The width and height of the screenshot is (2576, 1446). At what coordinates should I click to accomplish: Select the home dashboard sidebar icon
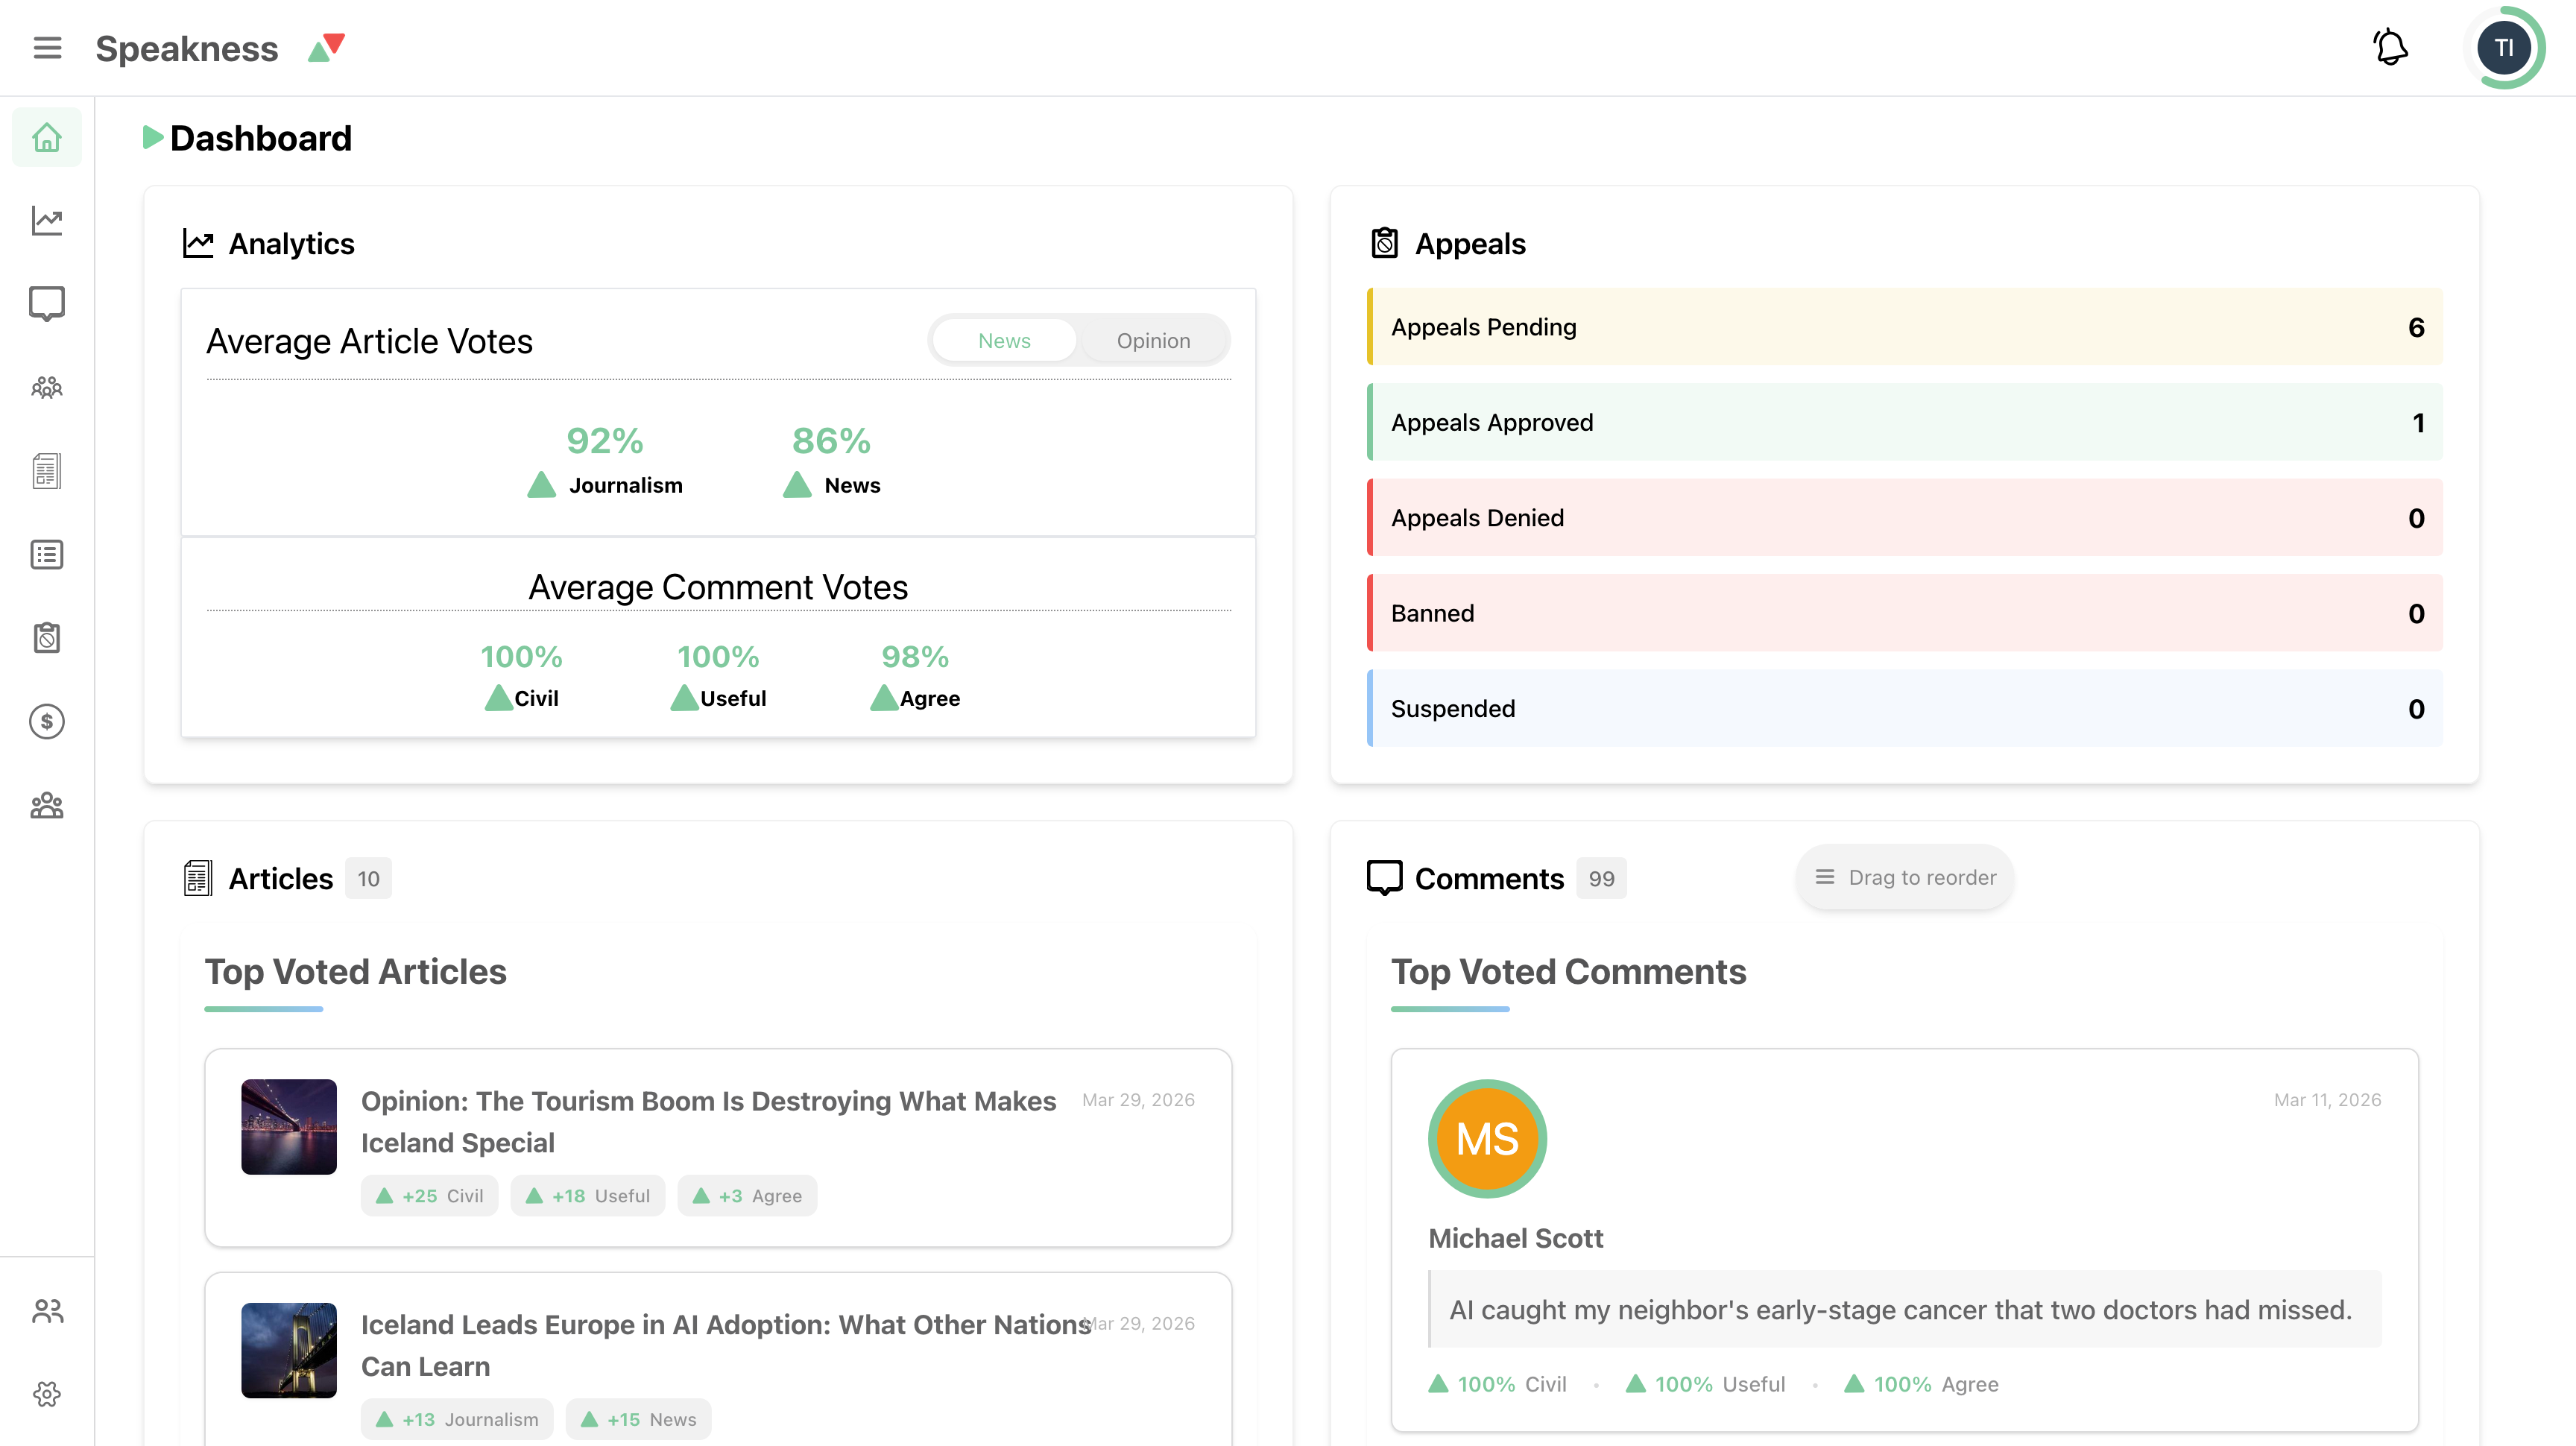pos(47,137)
